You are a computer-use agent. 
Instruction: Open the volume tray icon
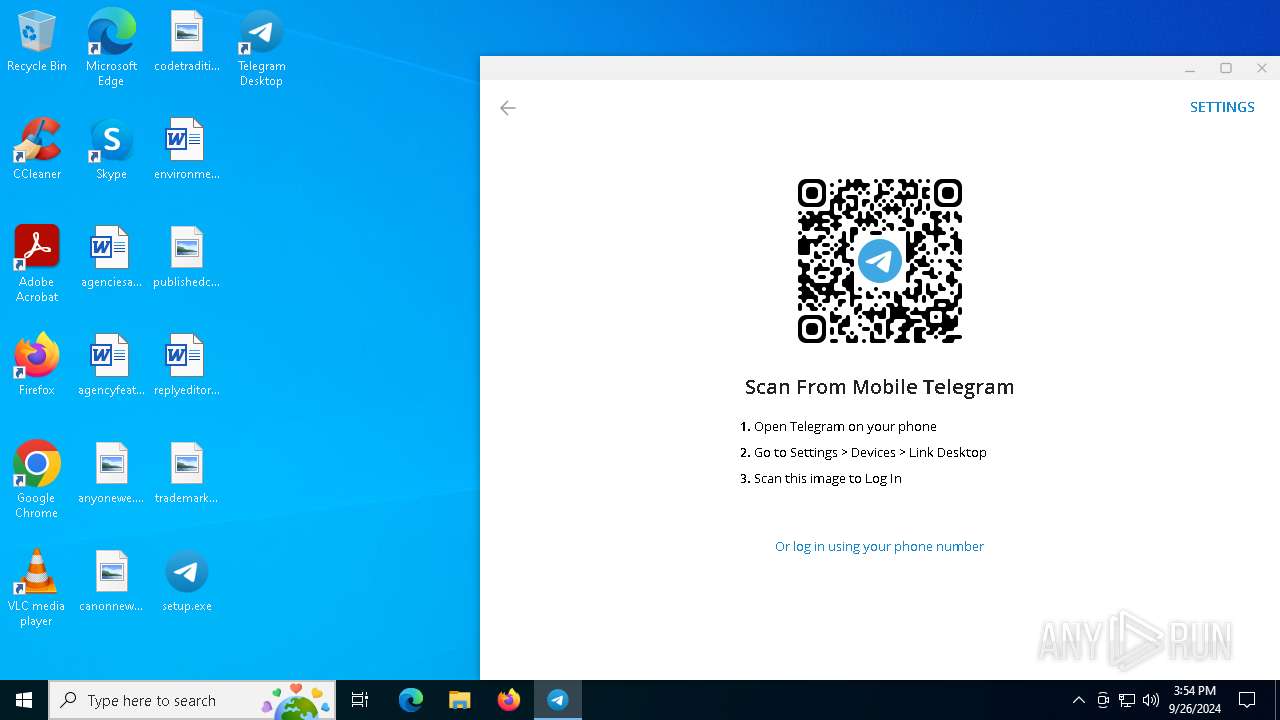1151,700
